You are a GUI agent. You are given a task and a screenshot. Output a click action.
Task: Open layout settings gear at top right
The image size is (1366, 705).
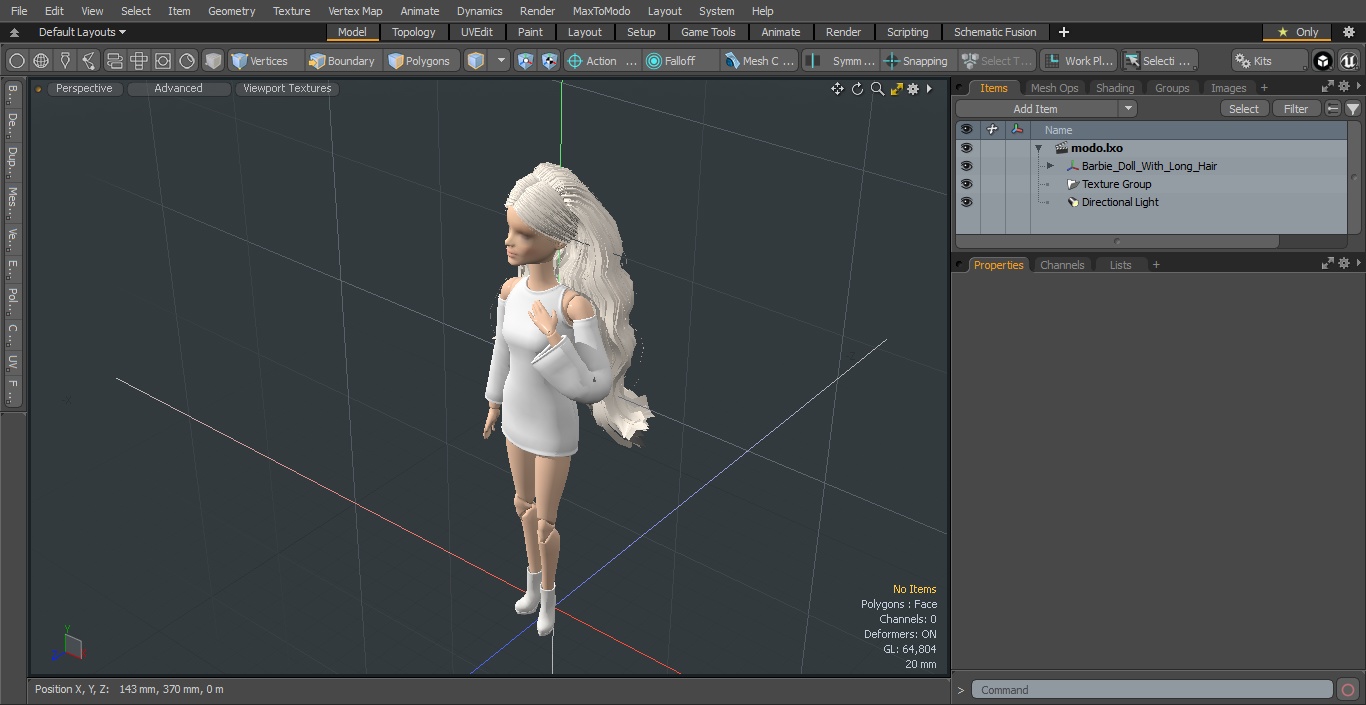coord(1348,32)
